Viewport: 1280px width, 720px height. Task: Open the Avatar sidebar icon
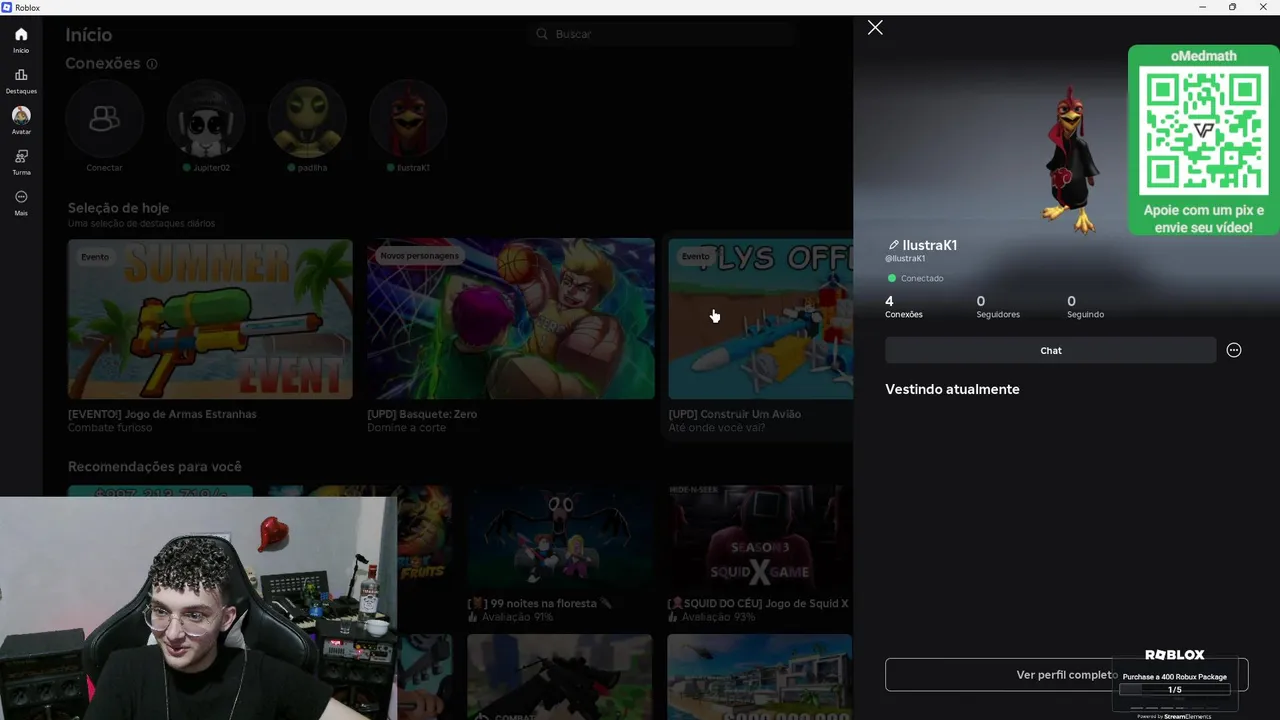point(21,115)
